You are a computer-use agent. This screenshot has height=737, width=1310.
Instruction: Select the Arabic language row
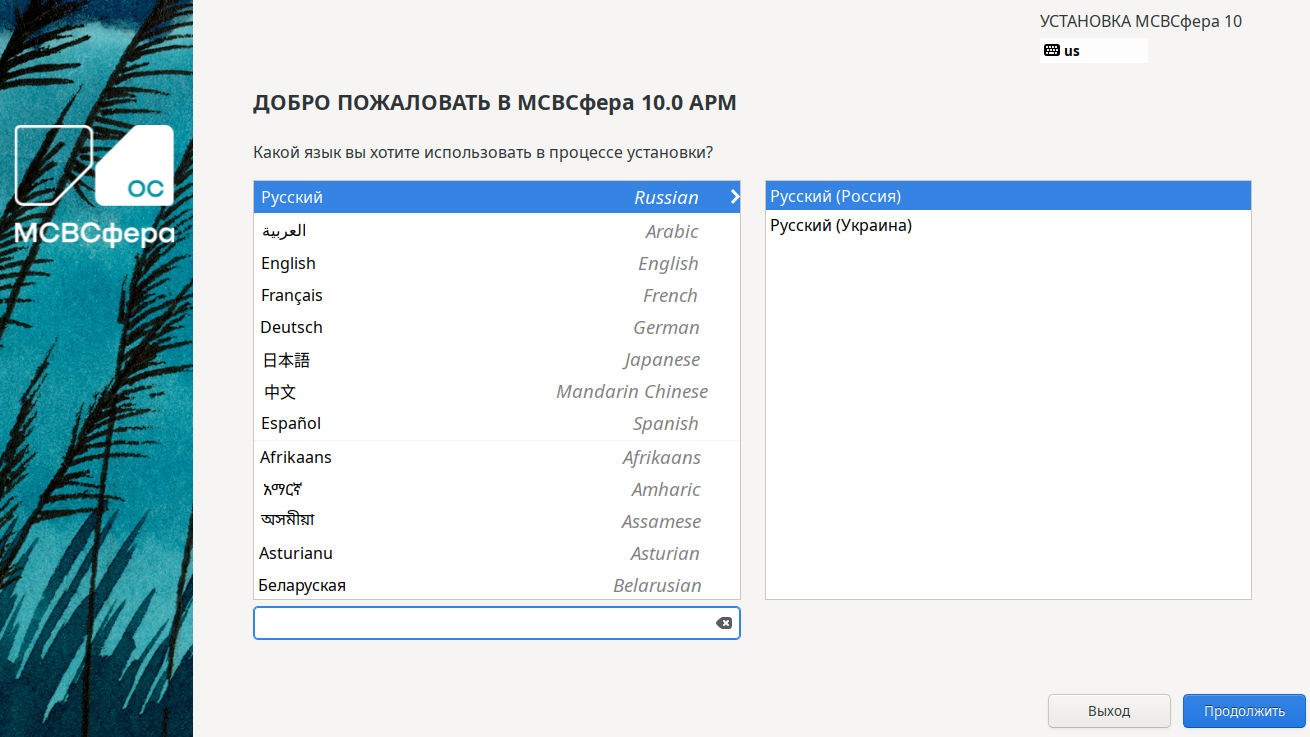point(496,231)
